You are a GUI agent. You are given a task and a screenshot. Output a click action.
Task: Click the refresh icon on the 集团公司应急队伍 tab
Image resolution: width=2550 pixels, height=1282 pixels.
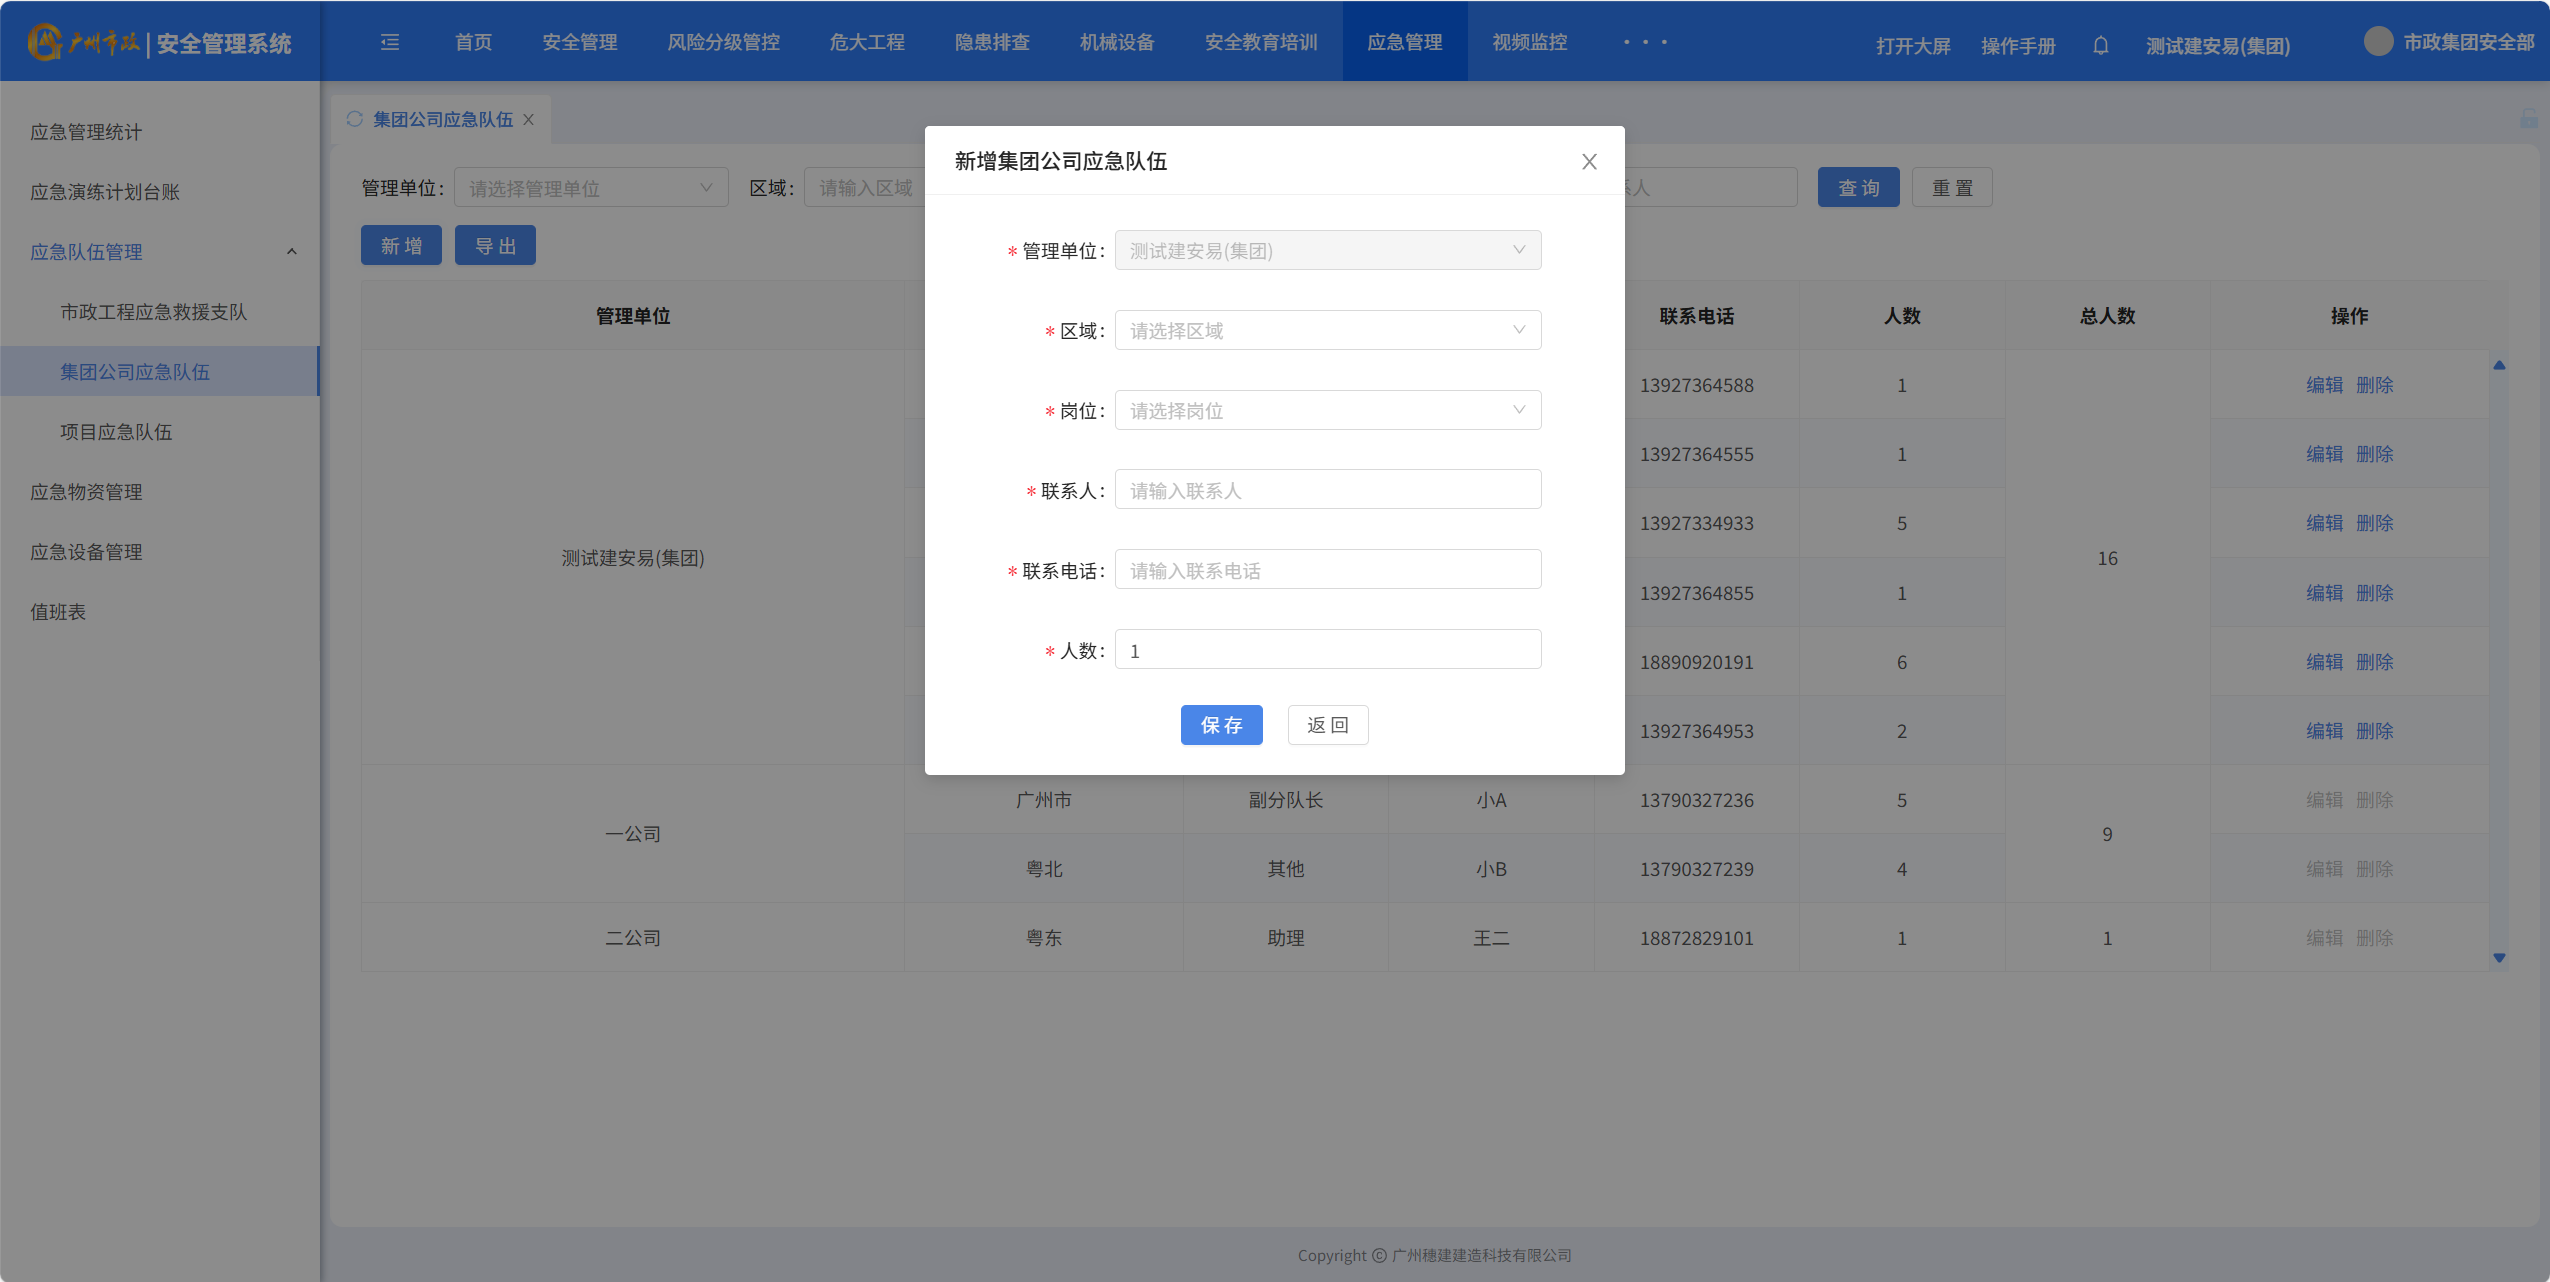(x=354, y=119)
